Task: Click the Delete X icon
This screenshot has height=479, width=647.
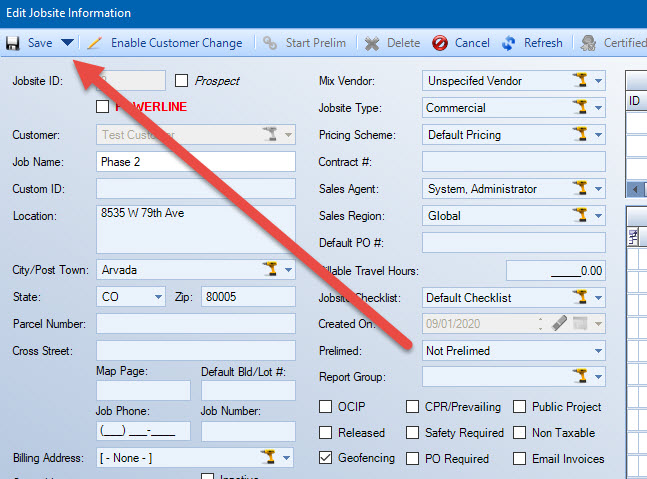Action: click(372, 43)
